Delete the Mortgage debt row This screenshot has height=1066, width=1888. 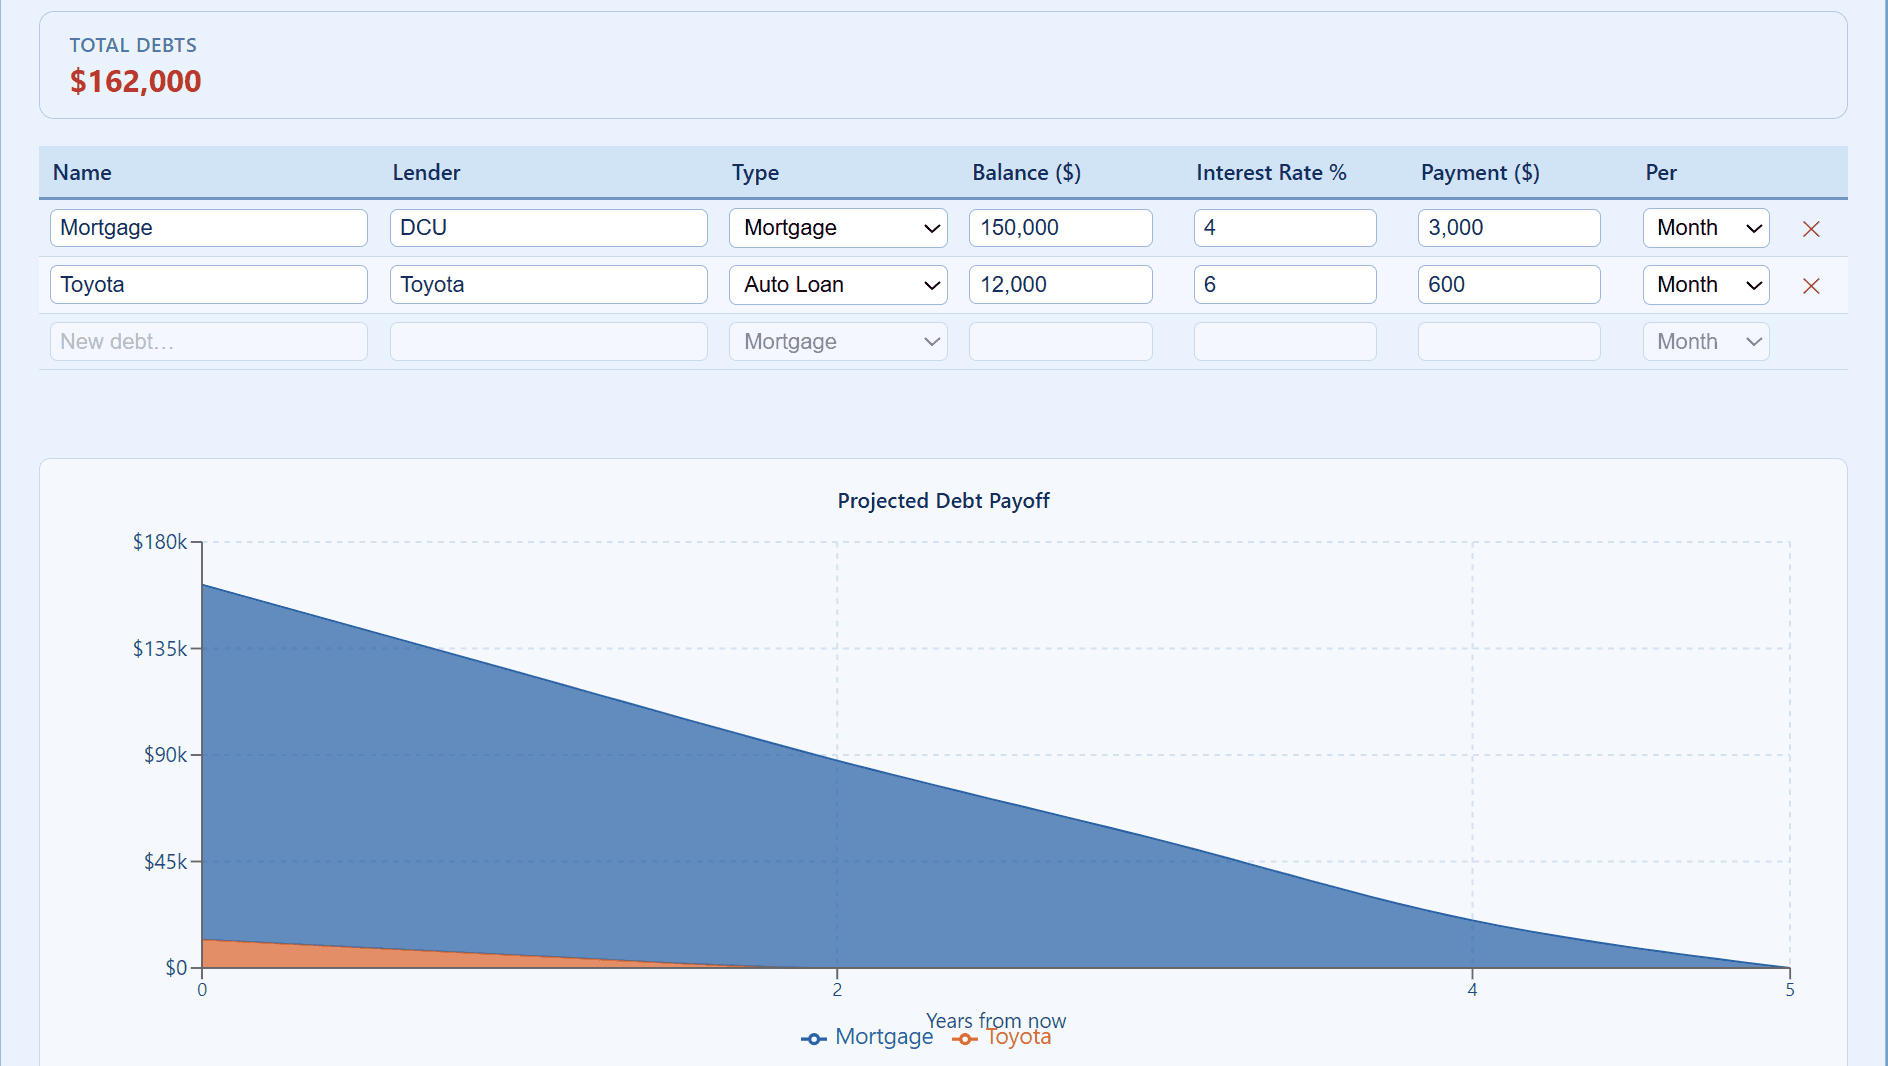(x=1811, y=228)
